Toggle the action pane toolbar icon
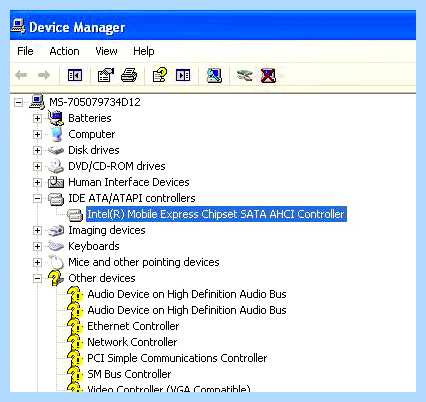 183,75
